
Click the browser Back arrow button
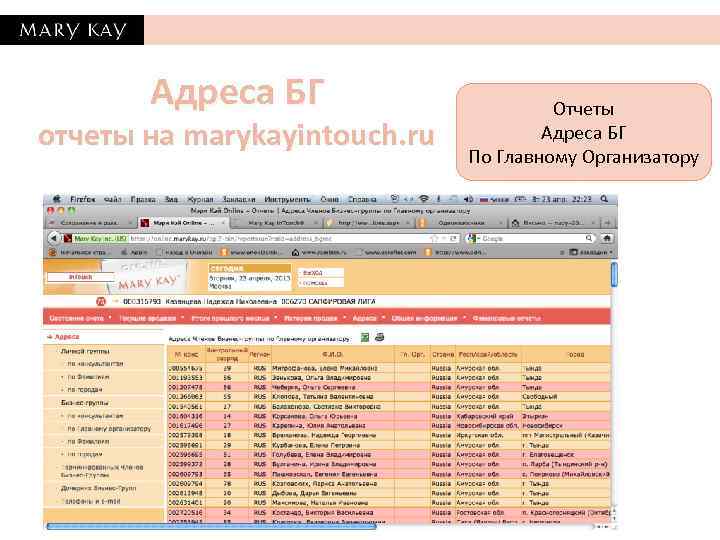[54, 238]
